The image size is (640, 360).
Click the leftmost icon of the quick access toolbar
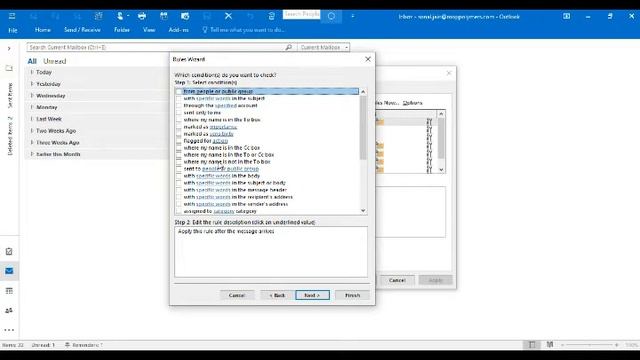[12, 16]
